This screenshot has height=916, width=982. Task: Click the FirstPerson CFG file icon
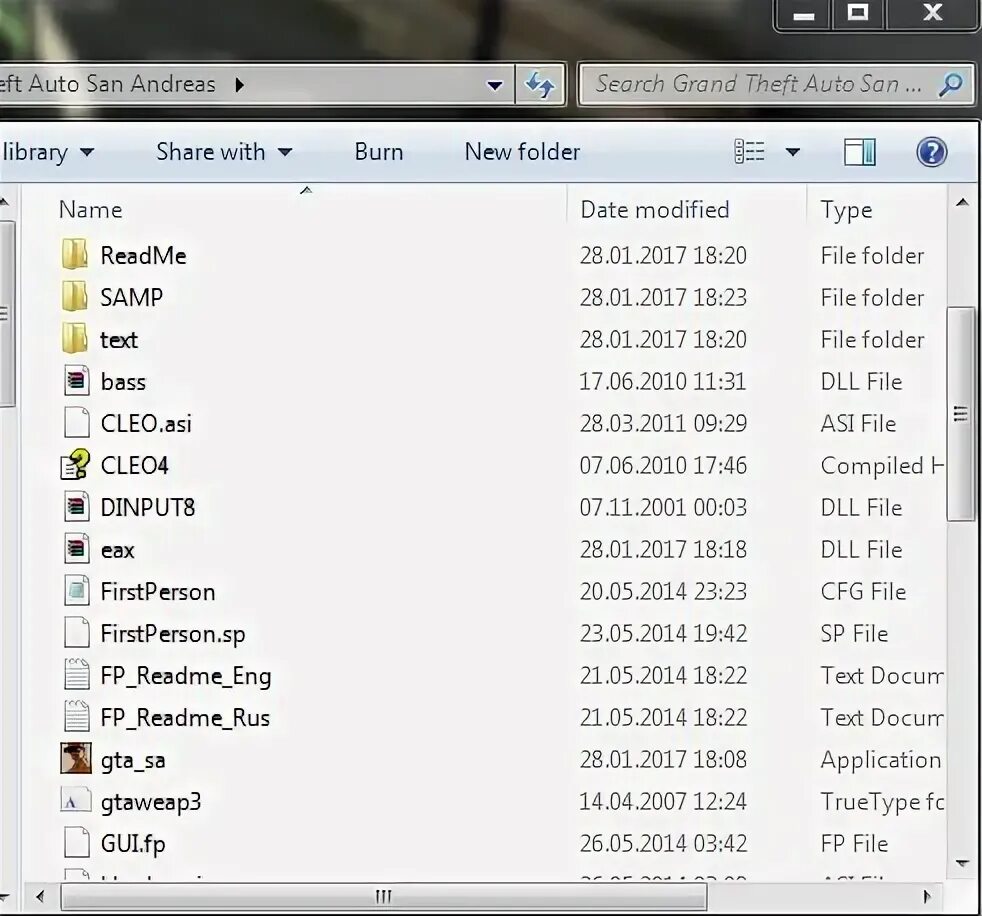76,590
